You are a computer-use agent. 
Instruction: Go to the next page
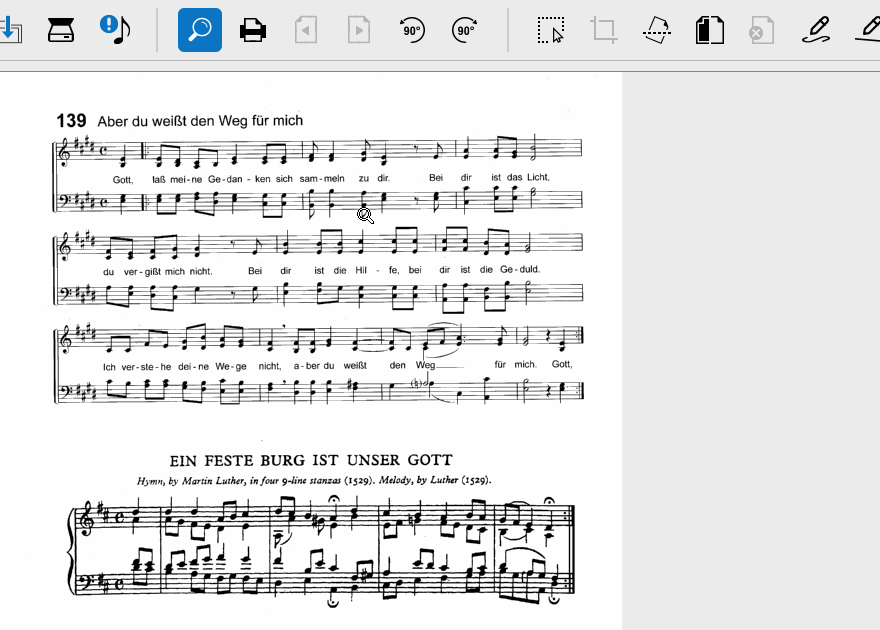(358, 30)
